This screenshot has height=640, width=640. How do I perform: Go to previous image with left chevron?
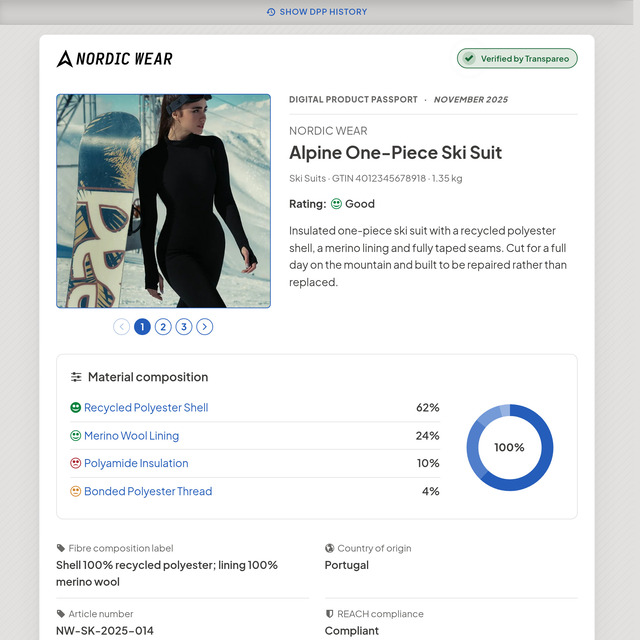pyautogui.click(x=122, y=327)
